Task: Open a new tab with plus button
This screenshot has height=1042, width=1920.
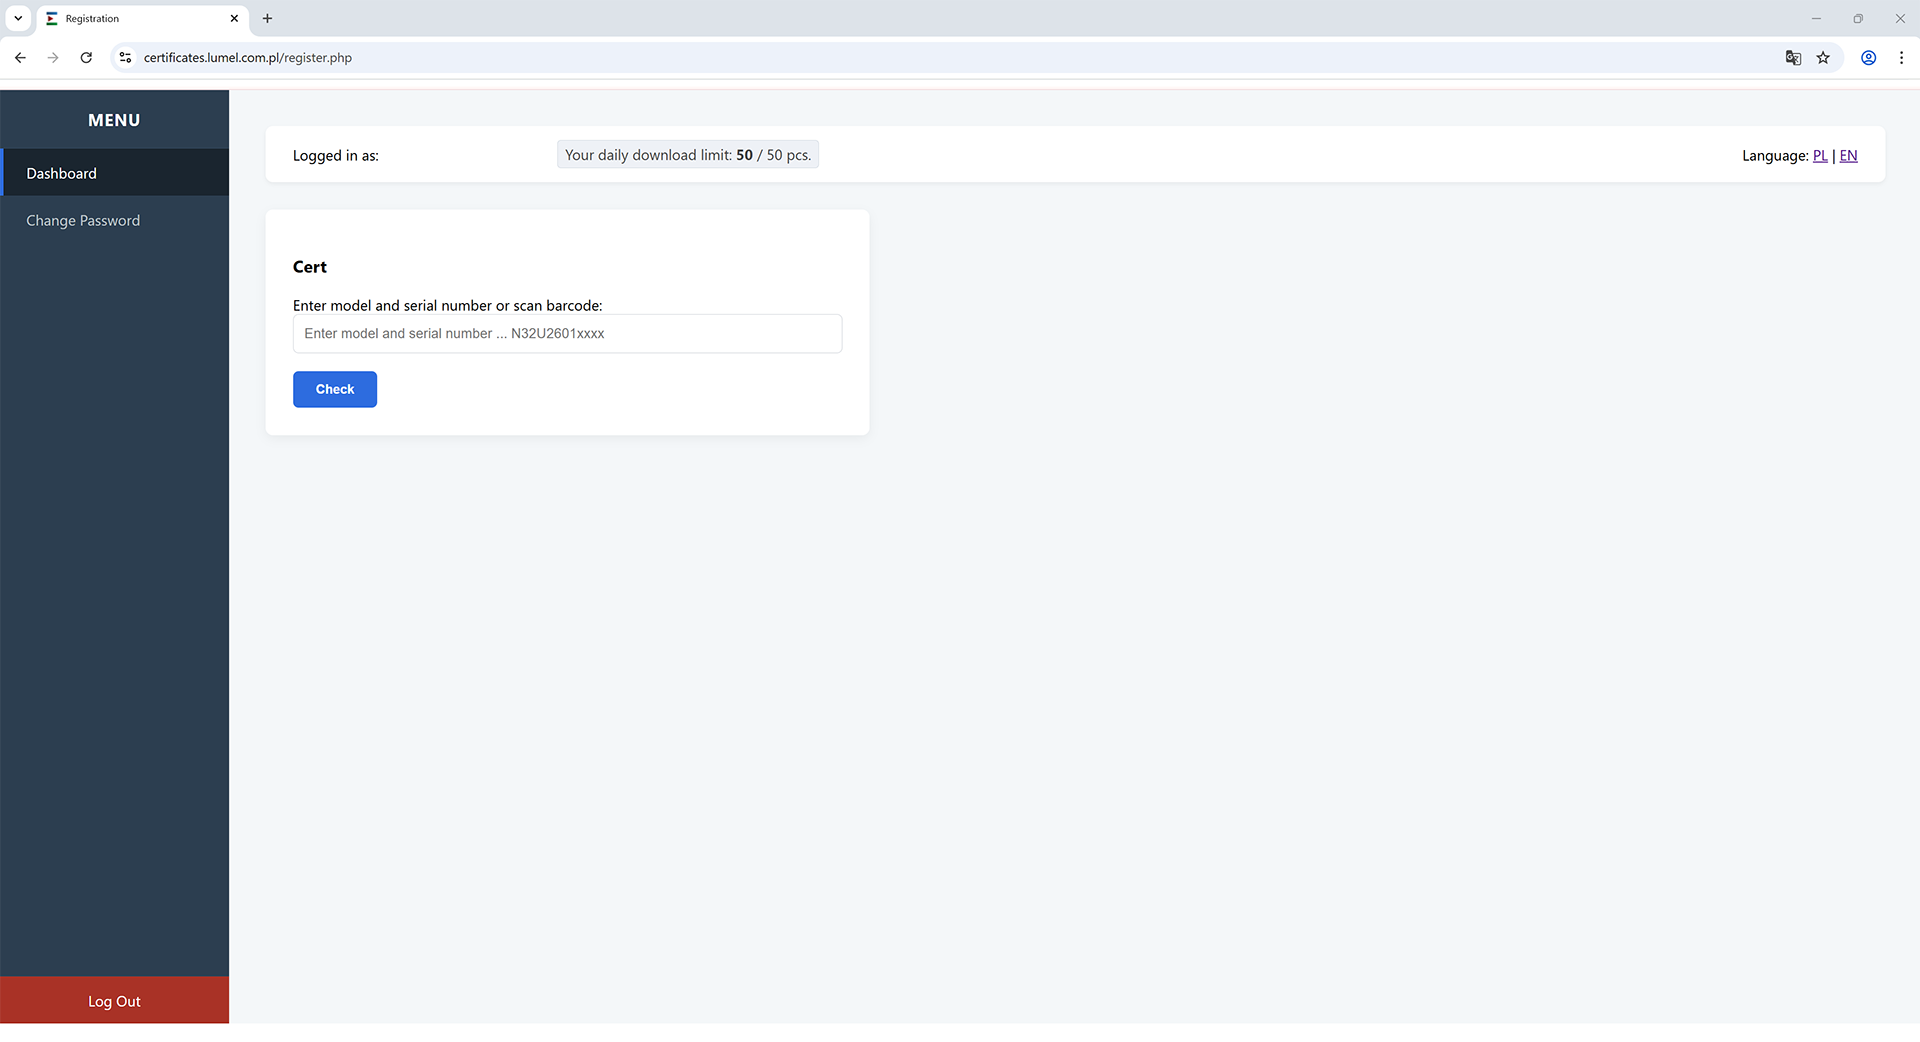Action: pyautogui.click(x=267, y=18)
